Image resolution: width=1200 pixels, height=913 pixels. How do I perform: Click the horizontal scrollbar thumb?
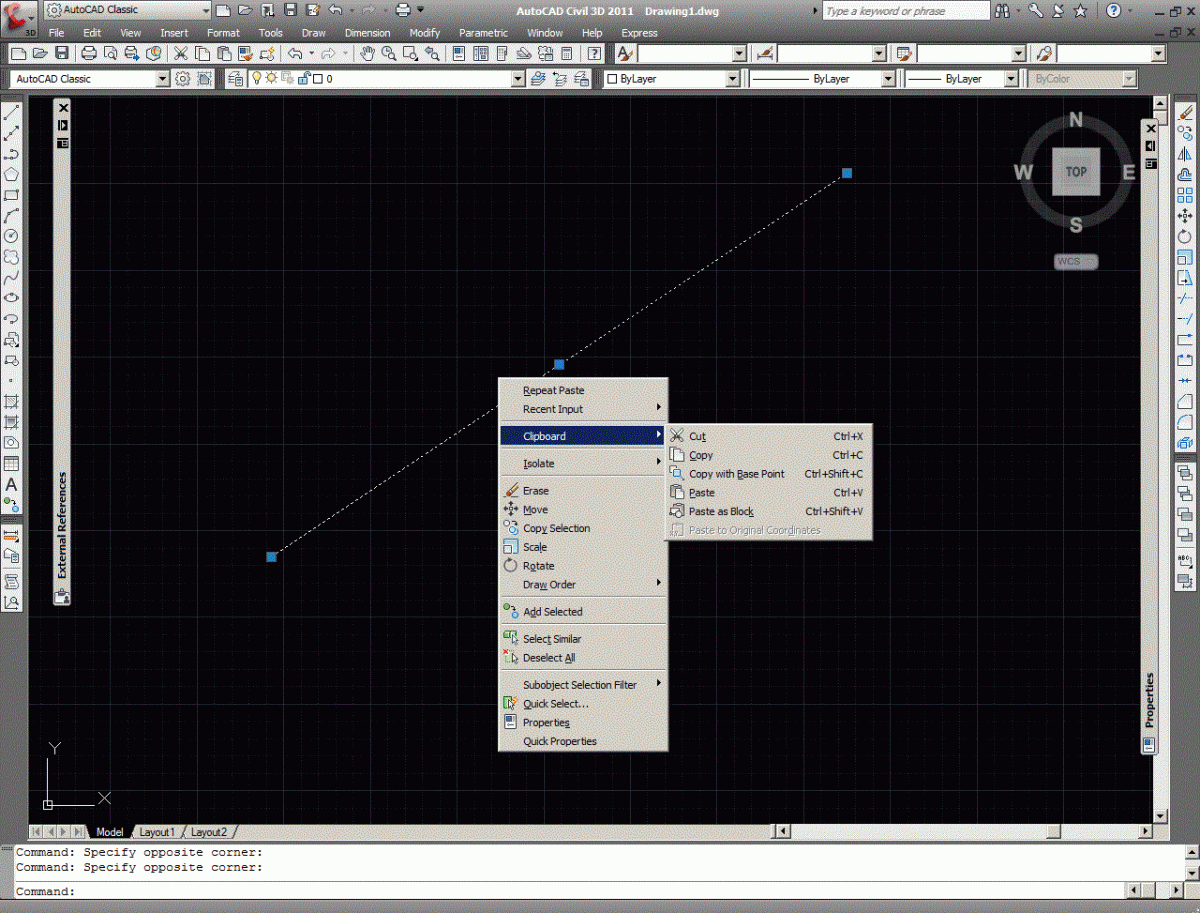(1052, 832)
